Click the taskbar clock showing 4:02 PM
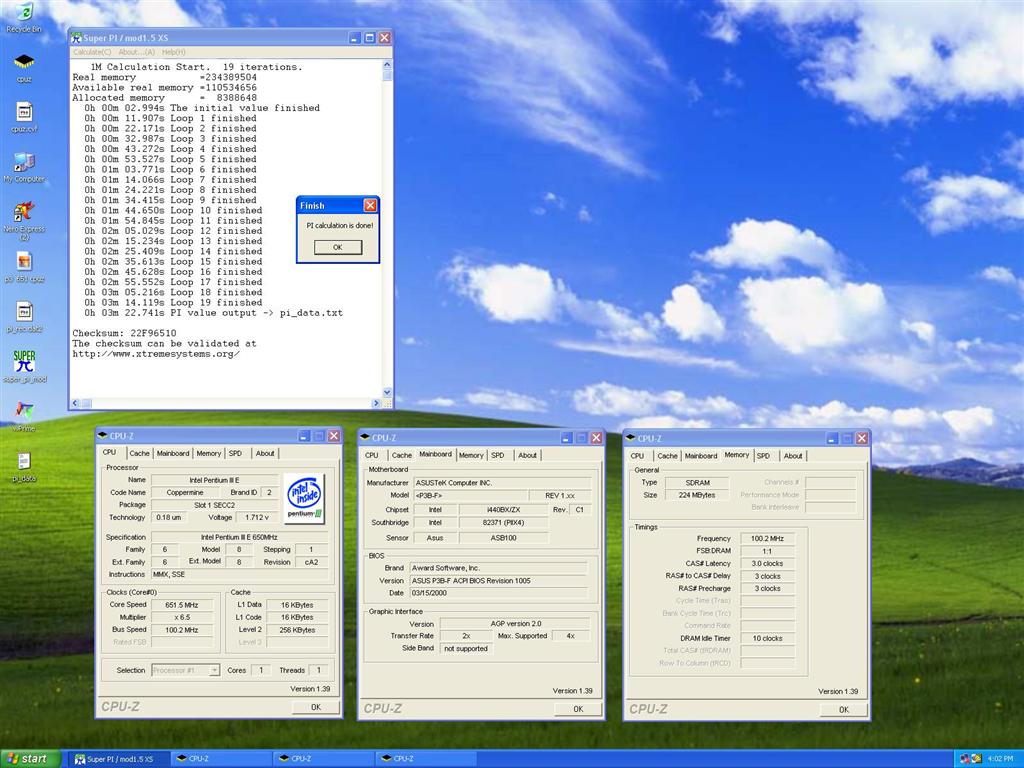The image size is (1024, 768). coord(1000,759)
